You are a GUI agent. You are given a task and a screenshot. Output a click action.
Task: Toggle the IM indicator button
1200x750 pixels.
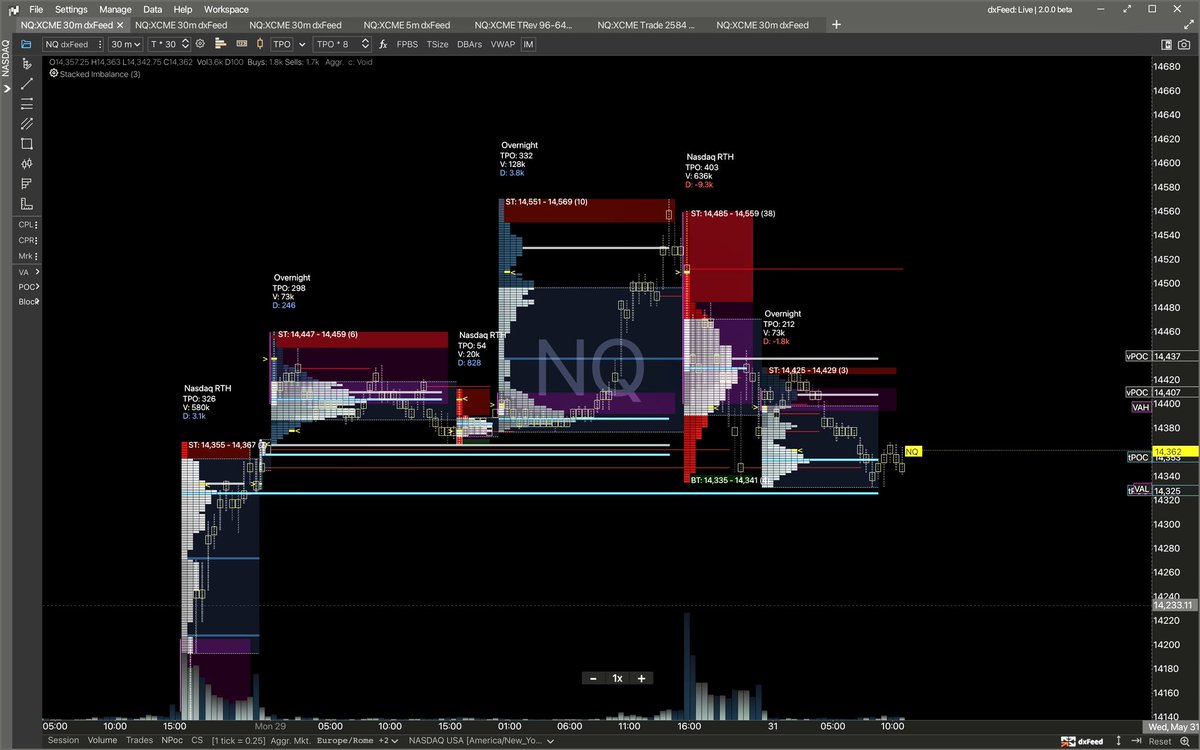click(x=528, y=44)
